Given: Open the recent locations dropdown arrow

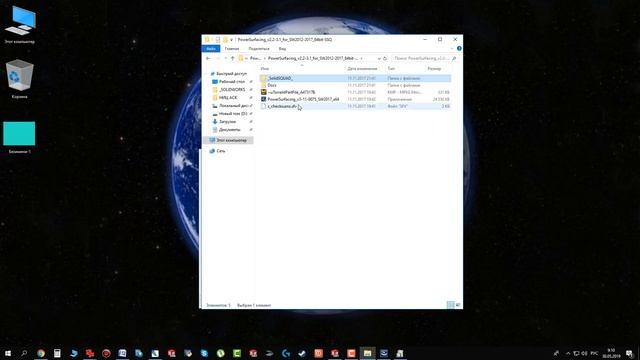Looking at the screenshot, I should point(225,58).
